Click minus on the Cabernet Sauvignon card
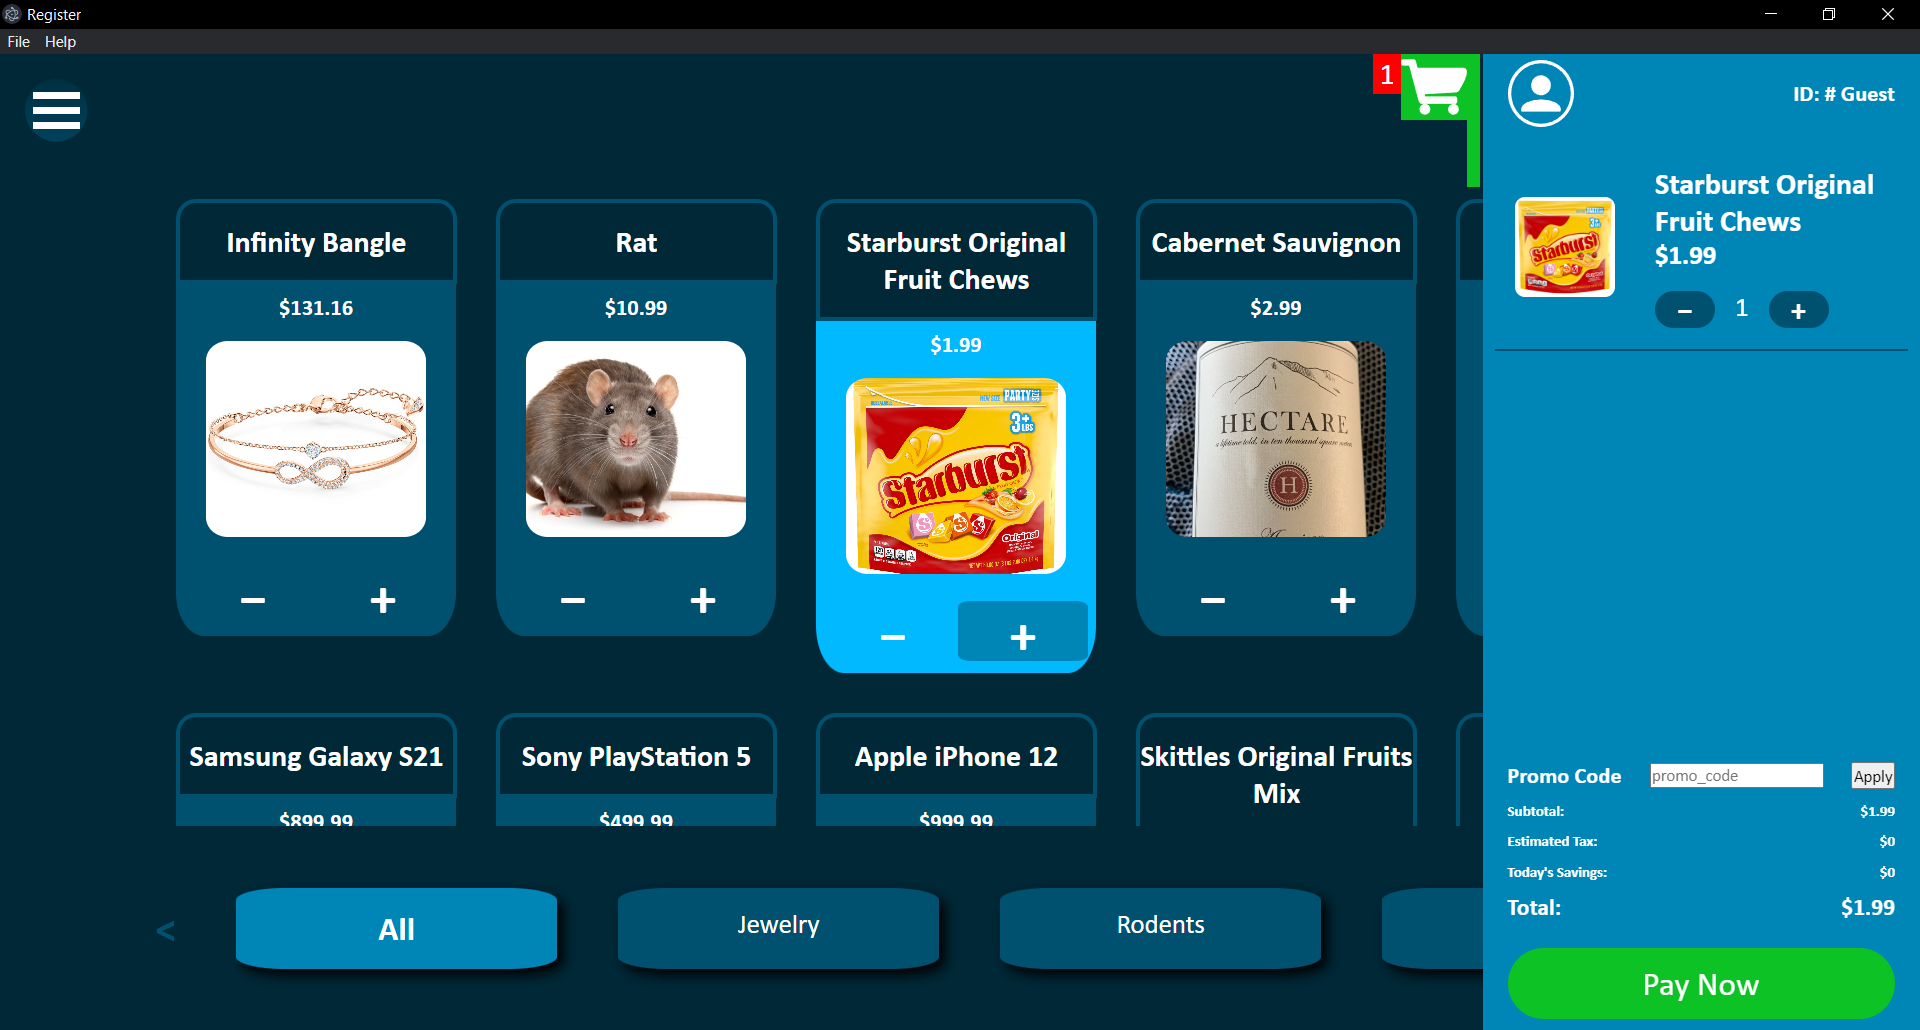 click(1213, 600)
